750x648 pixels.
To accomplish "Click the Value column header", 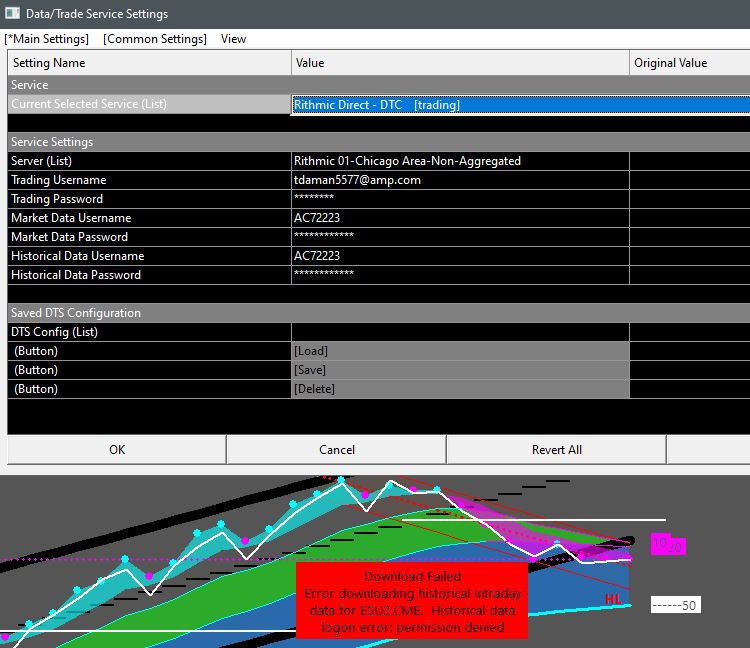I will 460,63.
